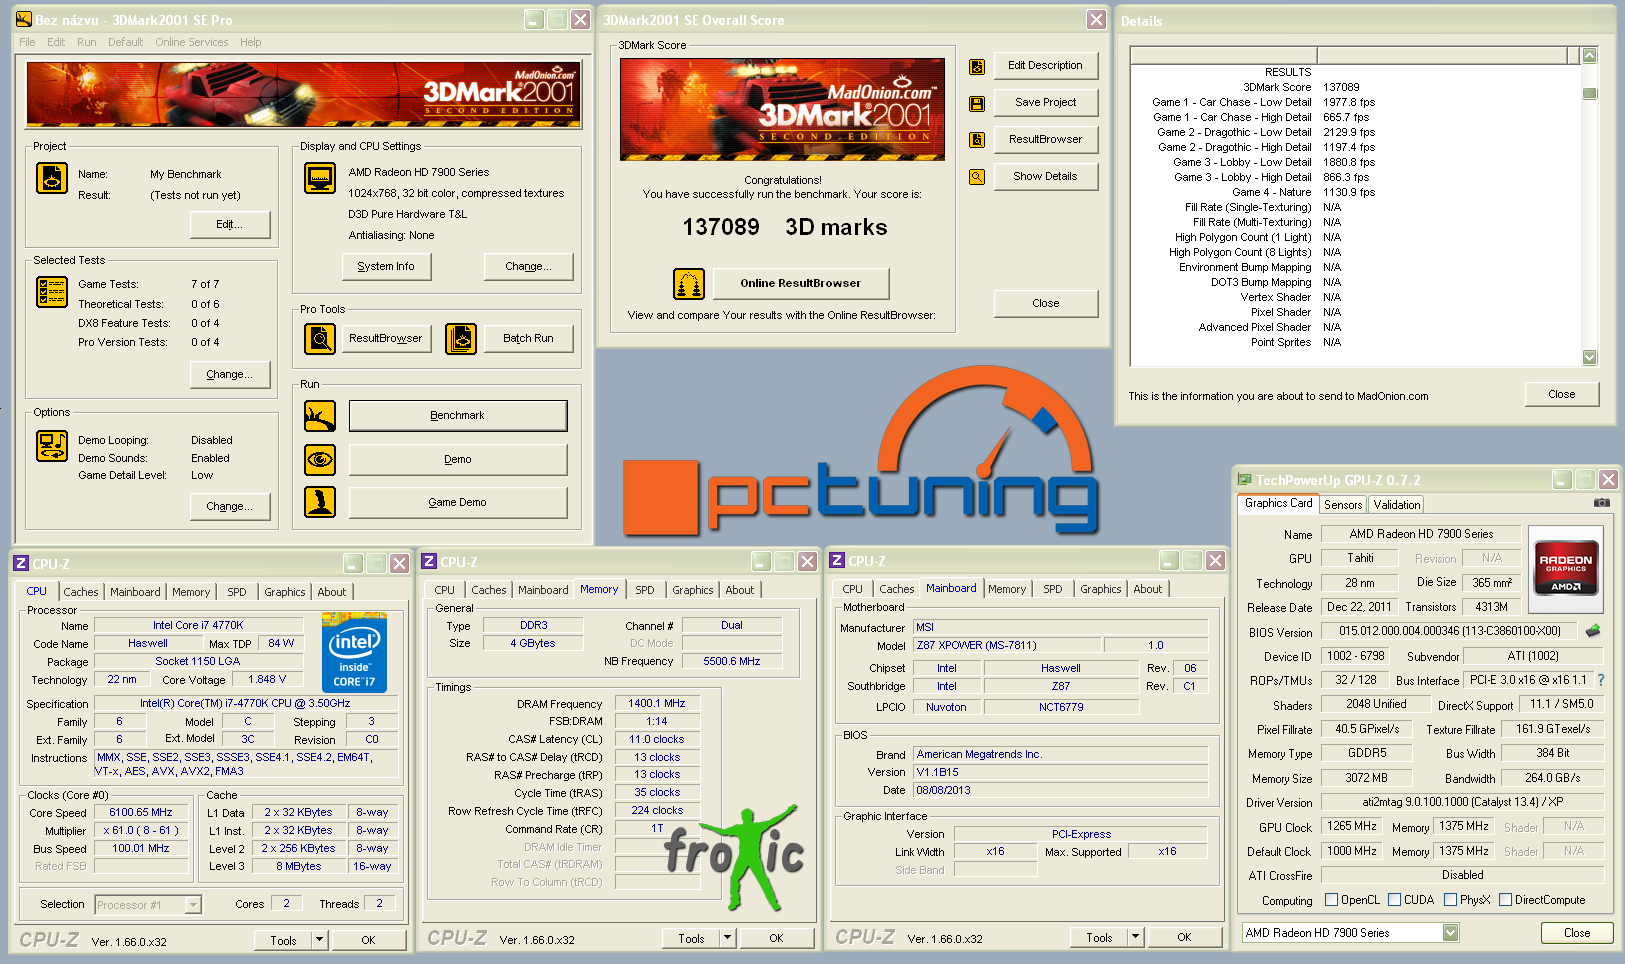Click the GPU-Z screenshot camera icon
This screenshot has width=1625, height=964.
tap(1602, 503)
